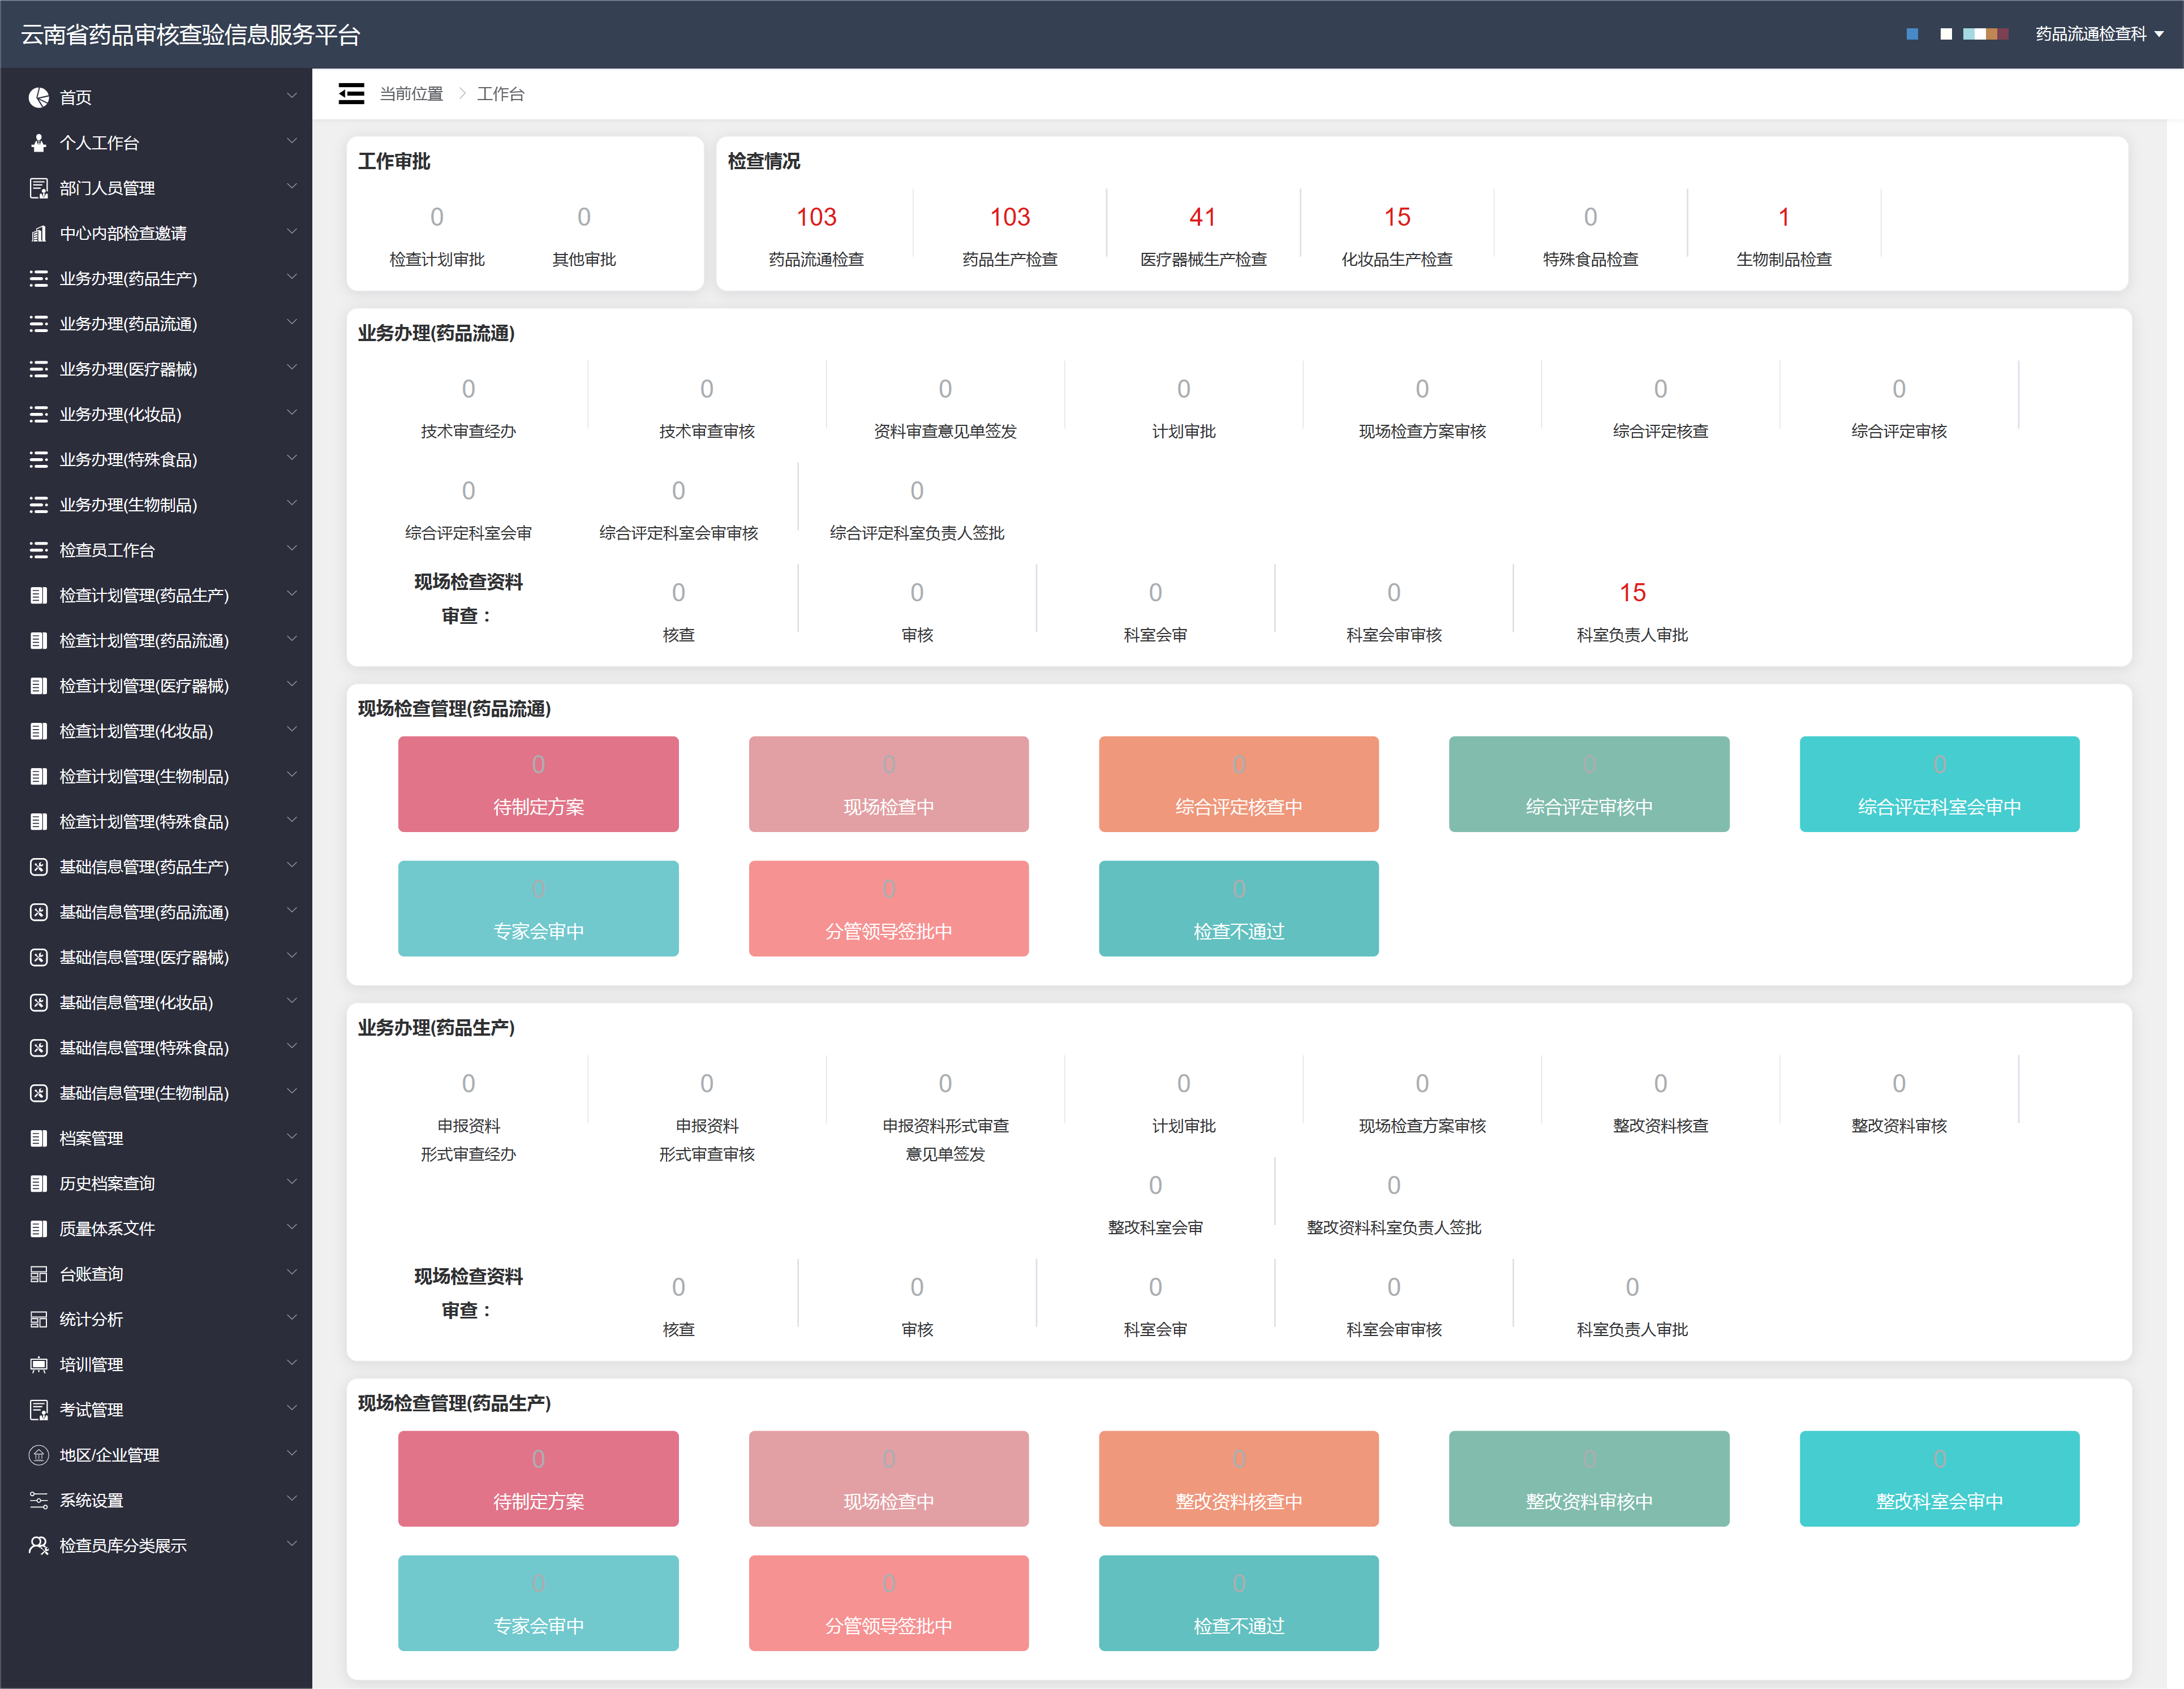Click the list icon beside 业务办理(药品生产) in sidebar
Viewport: 2184px width, 1689px height.
[38, 279]
